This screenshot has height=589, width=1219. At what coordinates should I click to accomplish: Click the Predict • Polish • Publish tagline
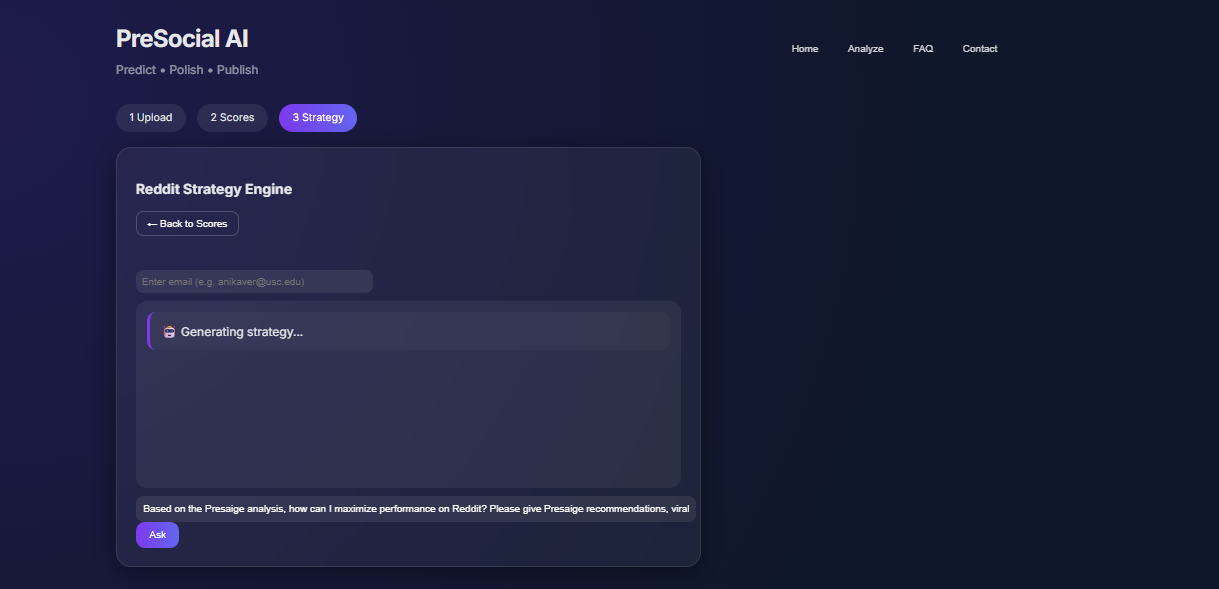pos(187,70)
